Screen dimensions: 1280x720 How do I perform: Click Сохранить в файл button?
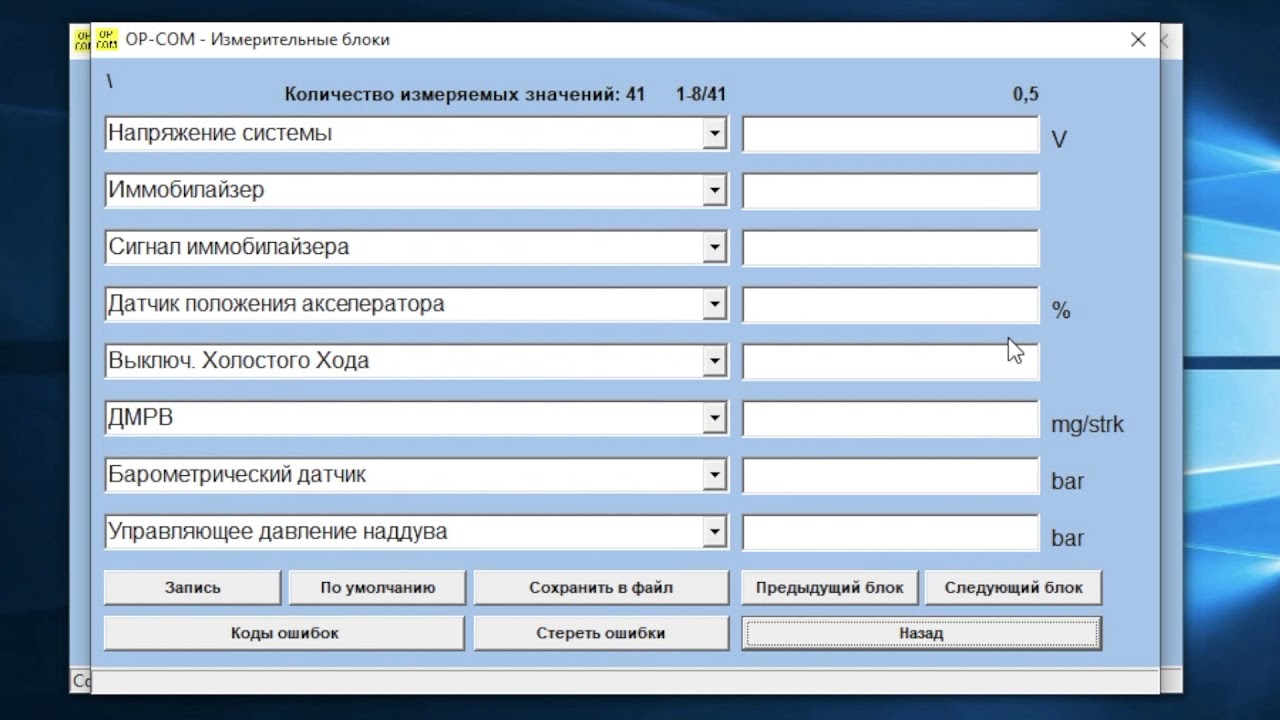click(x=601, y=588)
